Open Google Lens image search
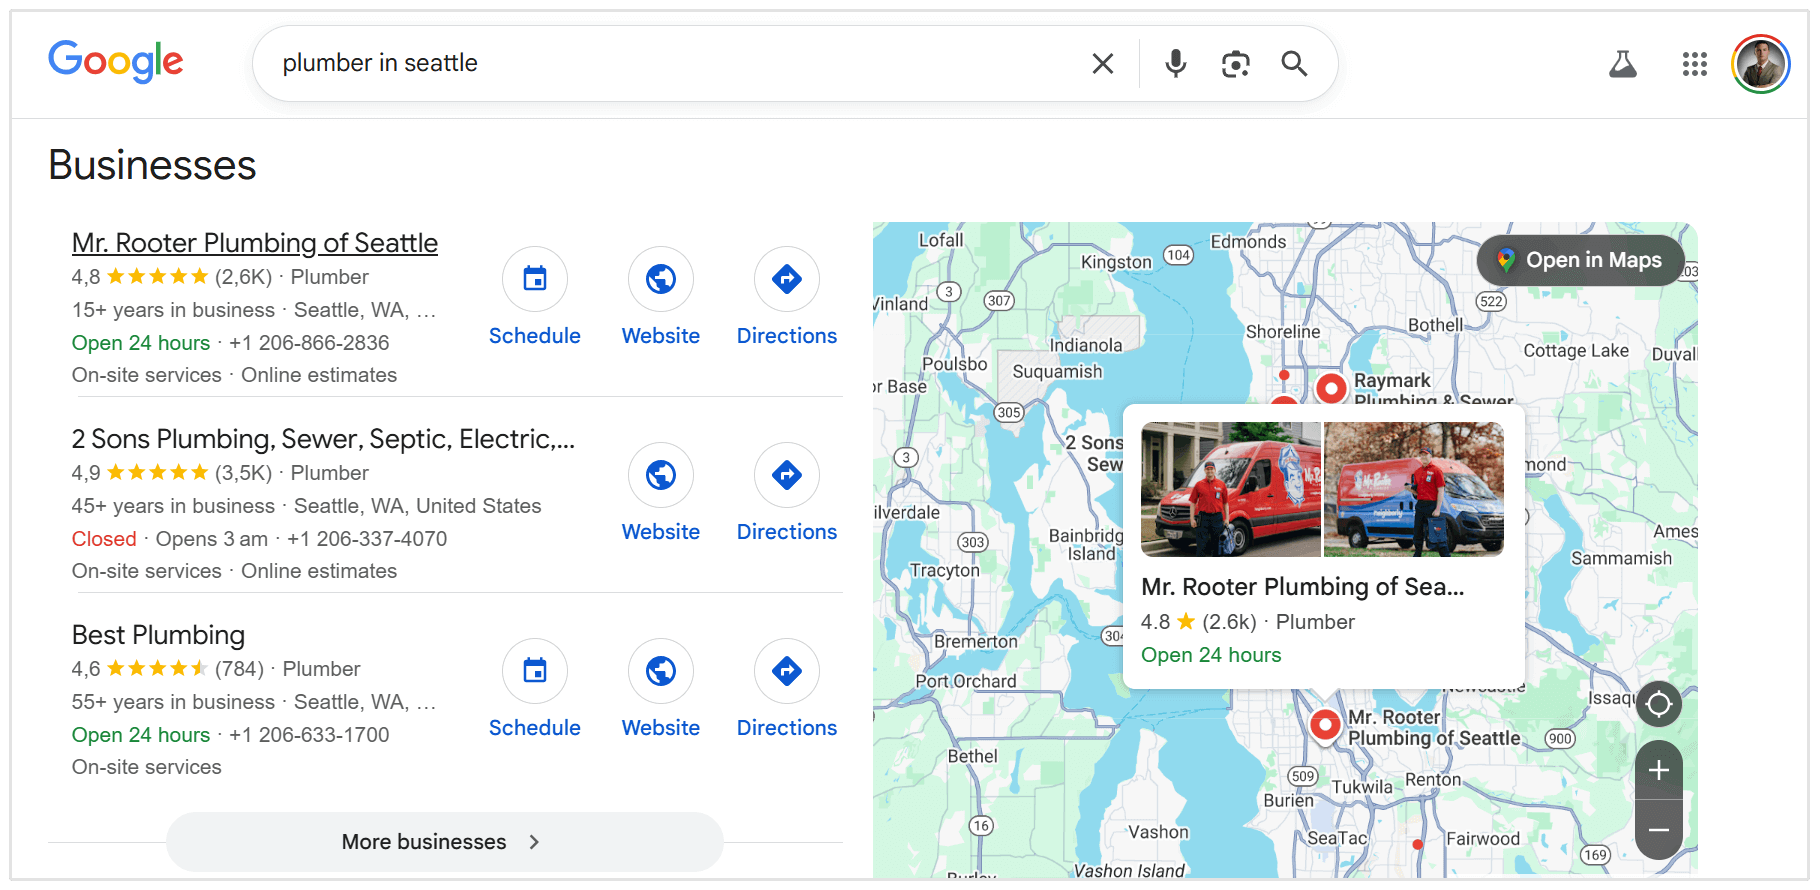The width and height of the screenshot is (1820, 890). point(1235,64)
